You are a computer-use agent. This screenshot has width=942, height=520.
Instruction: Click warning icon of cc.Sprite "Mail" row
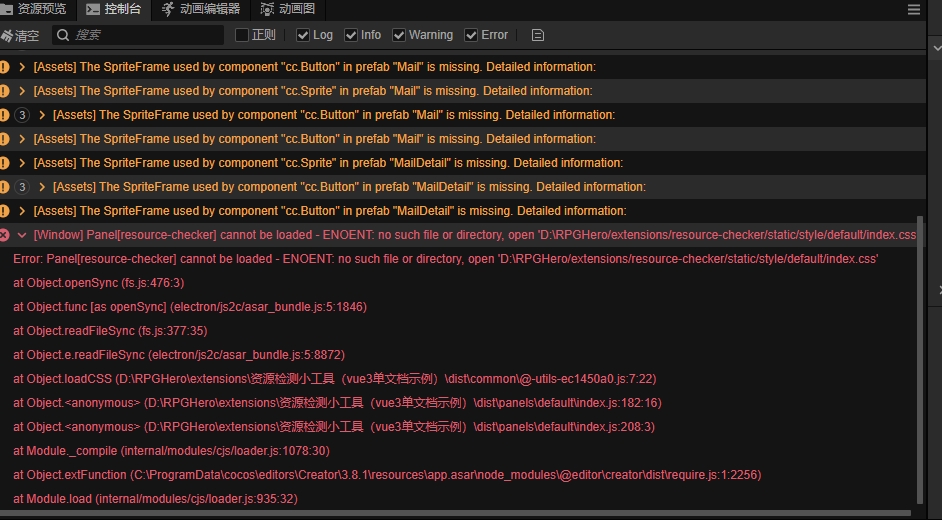tap(4, 91)
